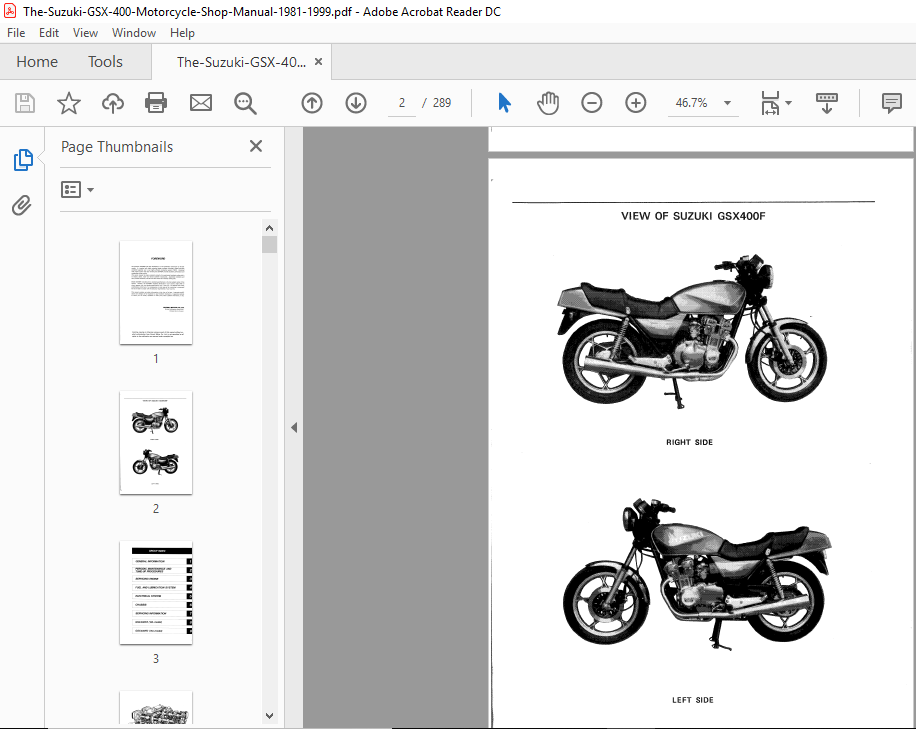Zoom in with plus icon
This screenshot has height=729, width=916.
tap(636, 103)
